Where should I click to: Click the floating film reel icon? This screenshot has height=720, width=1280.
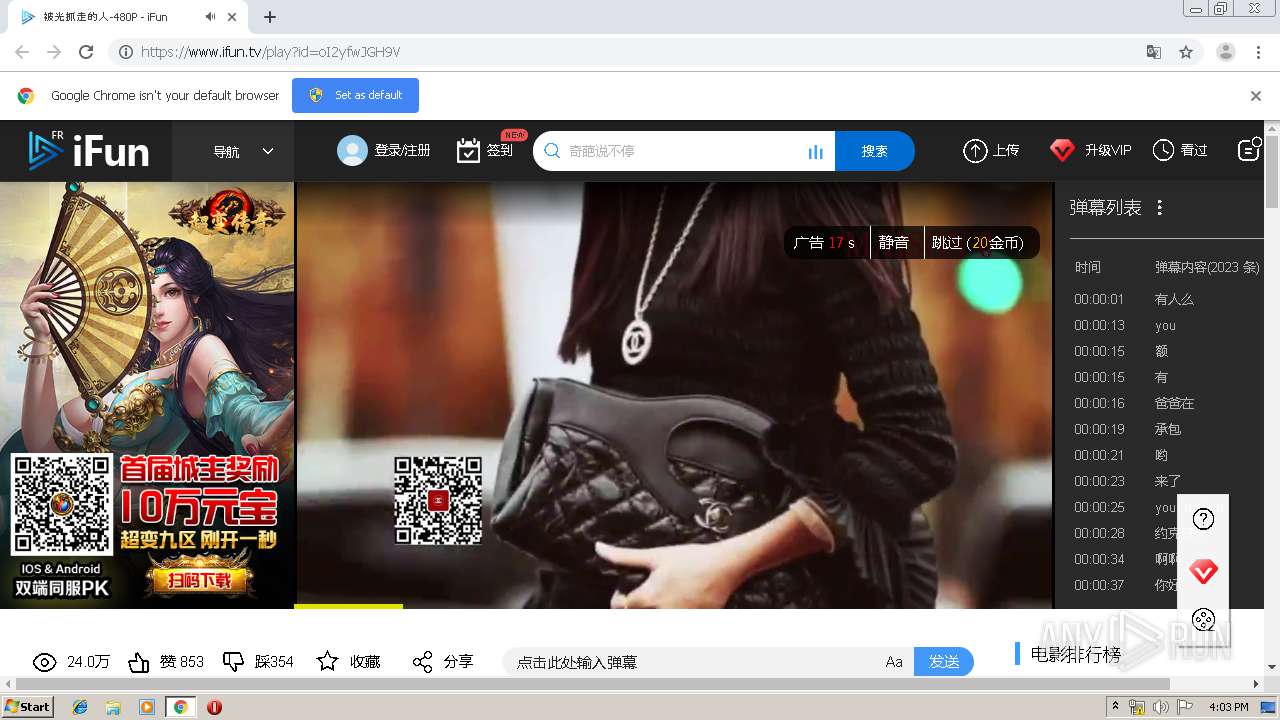click(x=1204, y=620)
